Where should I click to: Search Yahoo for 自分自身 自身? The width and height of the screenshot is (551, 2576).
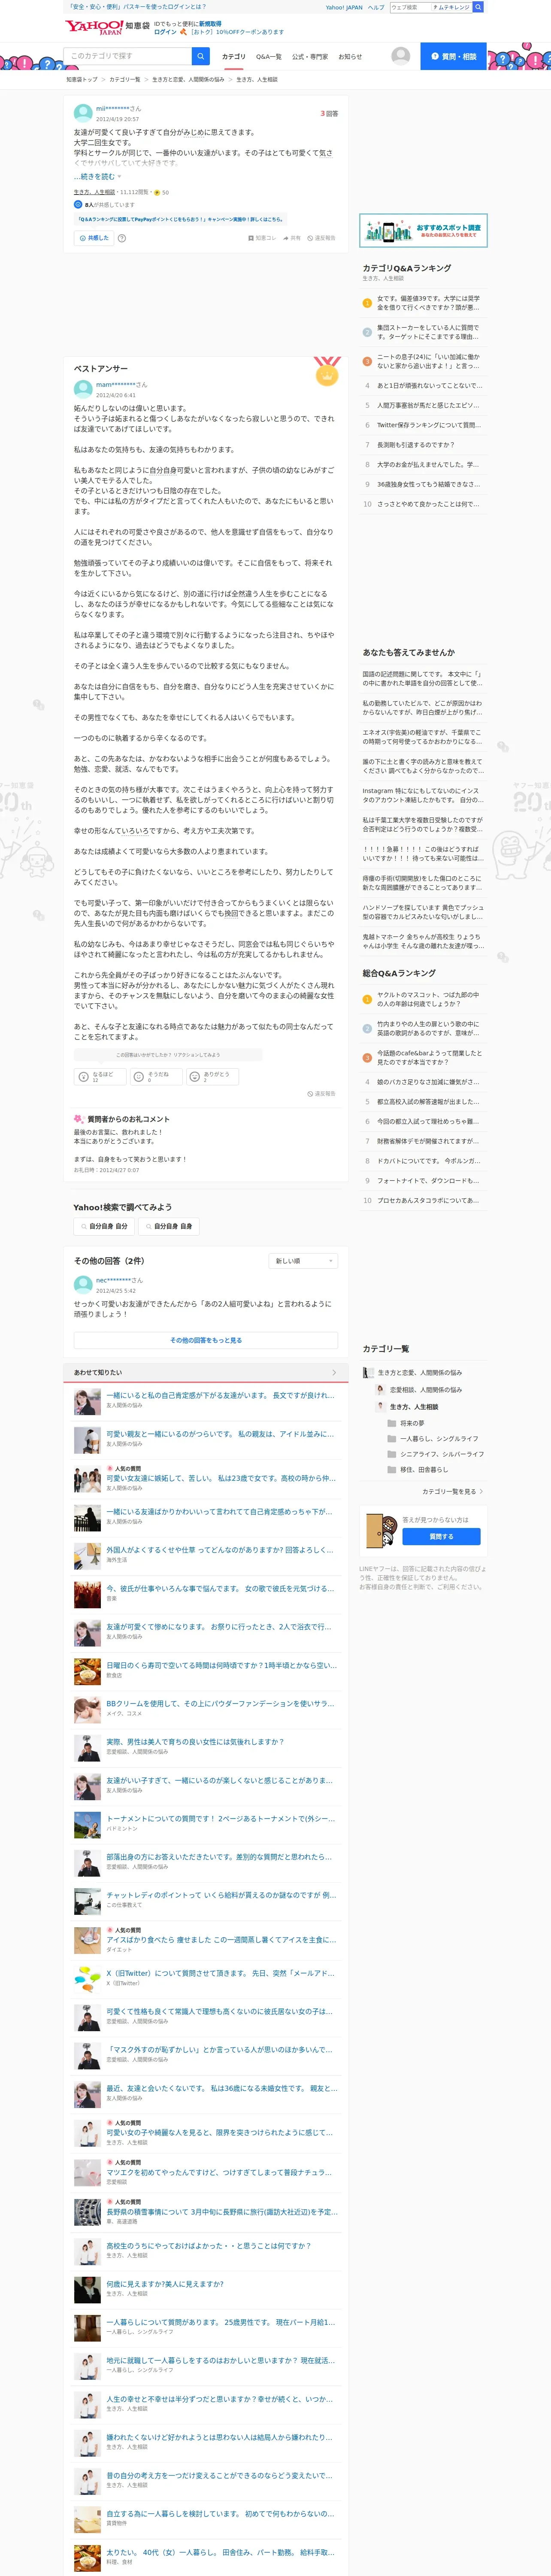coord(169,1226)
